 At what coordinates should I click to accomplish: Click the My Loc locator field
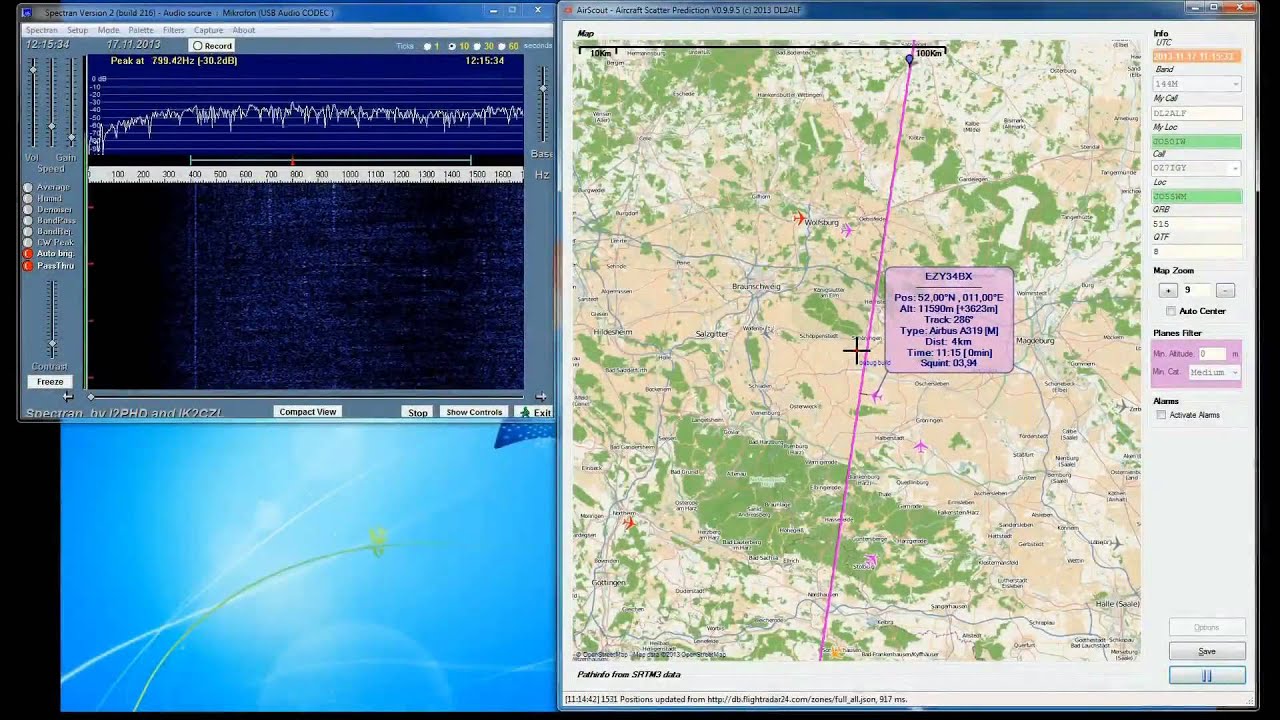pos(1197,142)
